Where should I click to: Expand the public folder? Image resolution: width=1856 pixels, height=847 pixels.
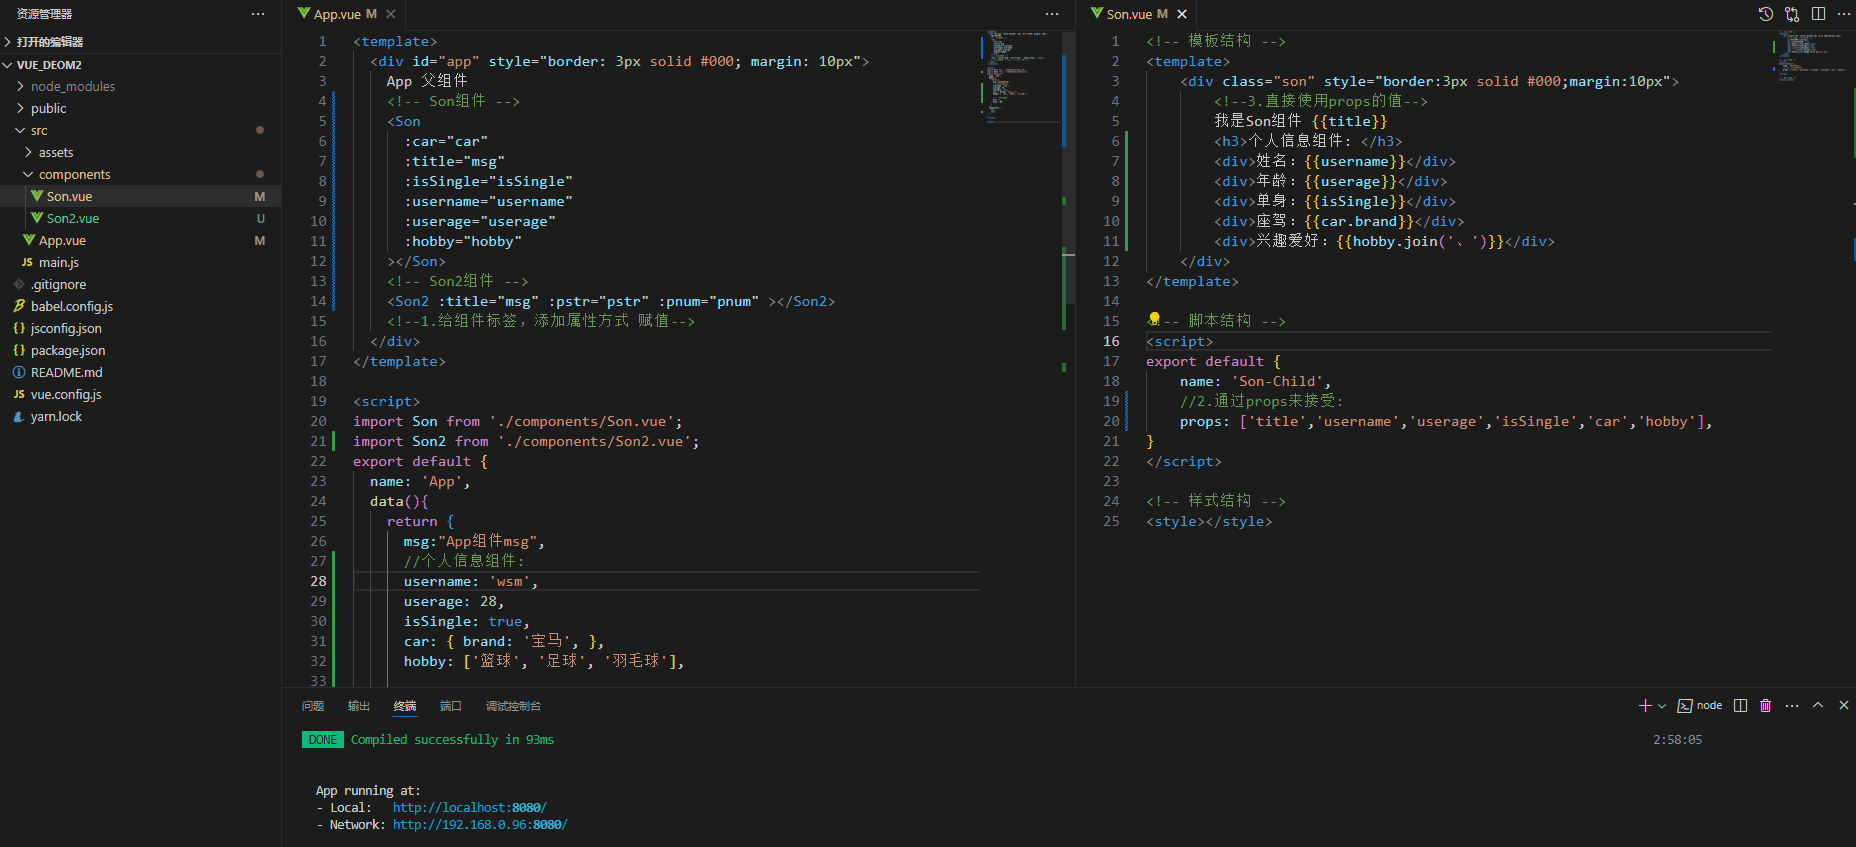pyautogui.click(x=140, y=109)
